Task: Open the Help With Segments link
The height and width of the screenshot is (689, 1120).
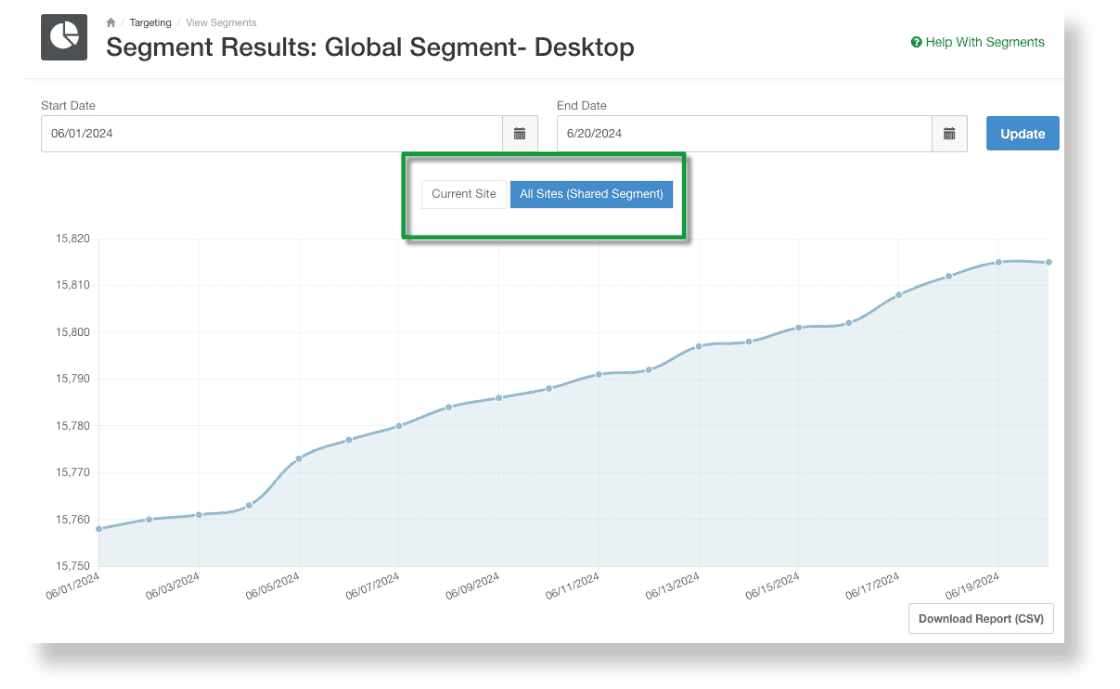Action: click(984, 42)
